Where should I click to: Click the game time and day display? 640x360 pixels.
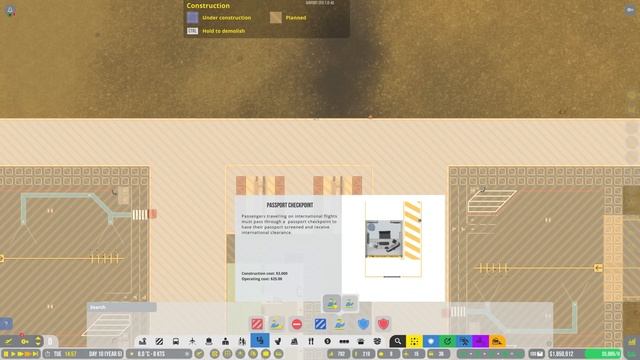point(83,354)
